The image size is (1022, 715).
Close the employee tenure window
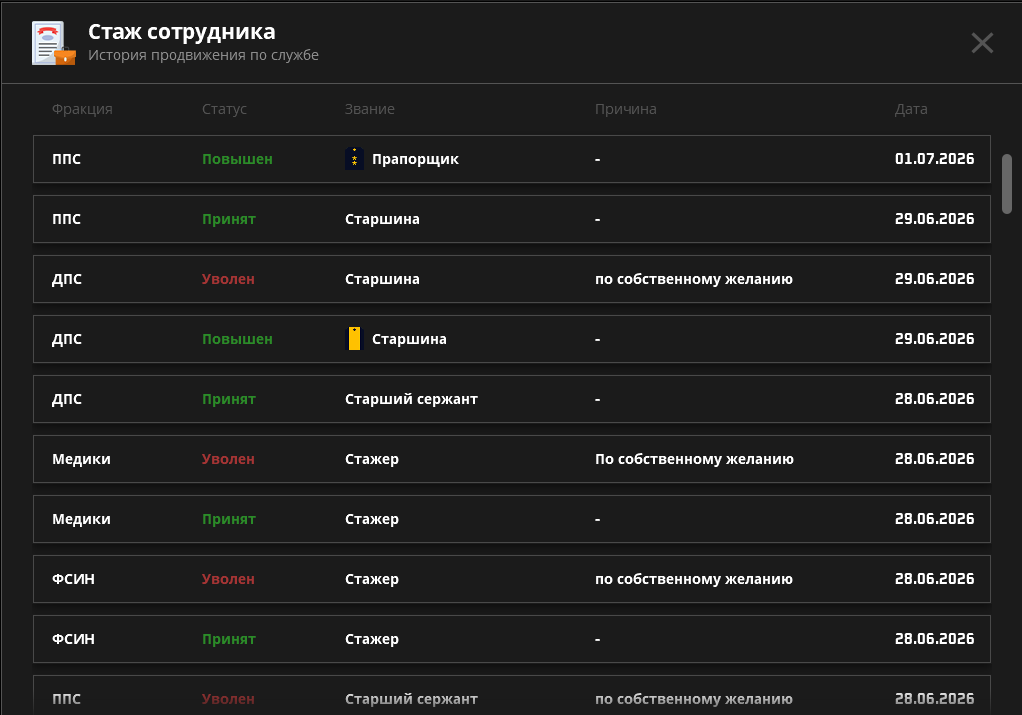(x=982, y=43)
